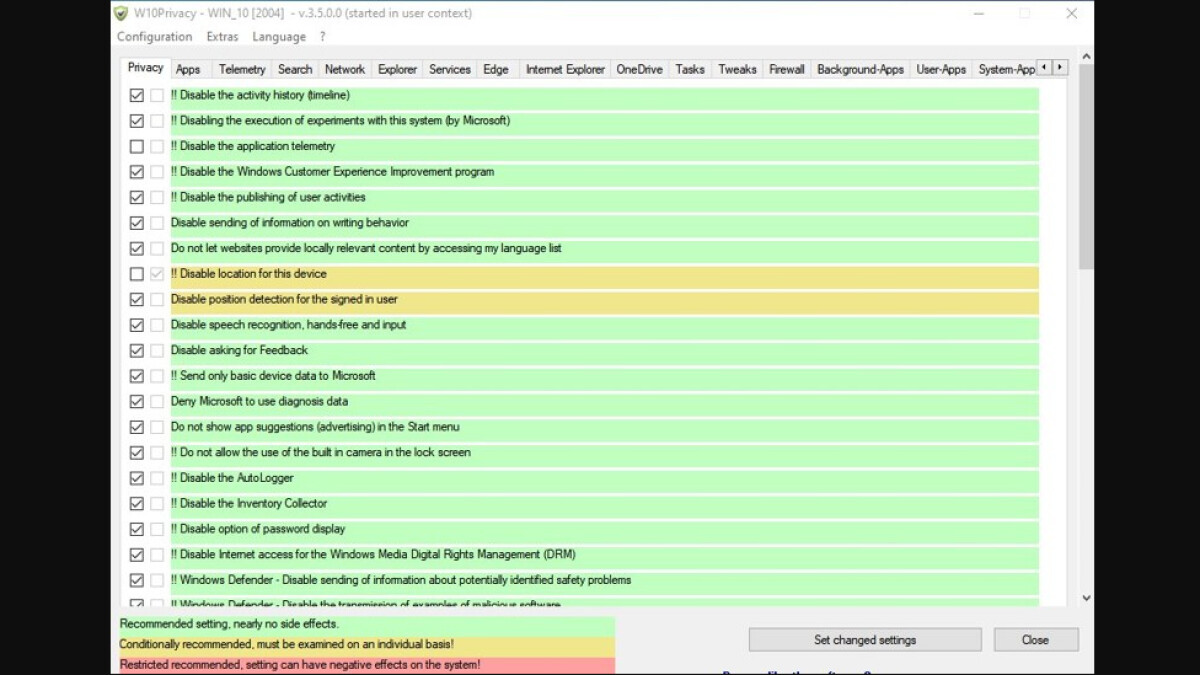
Task: Switch to the User-Apps tab
Action: (x=941, y=69)
